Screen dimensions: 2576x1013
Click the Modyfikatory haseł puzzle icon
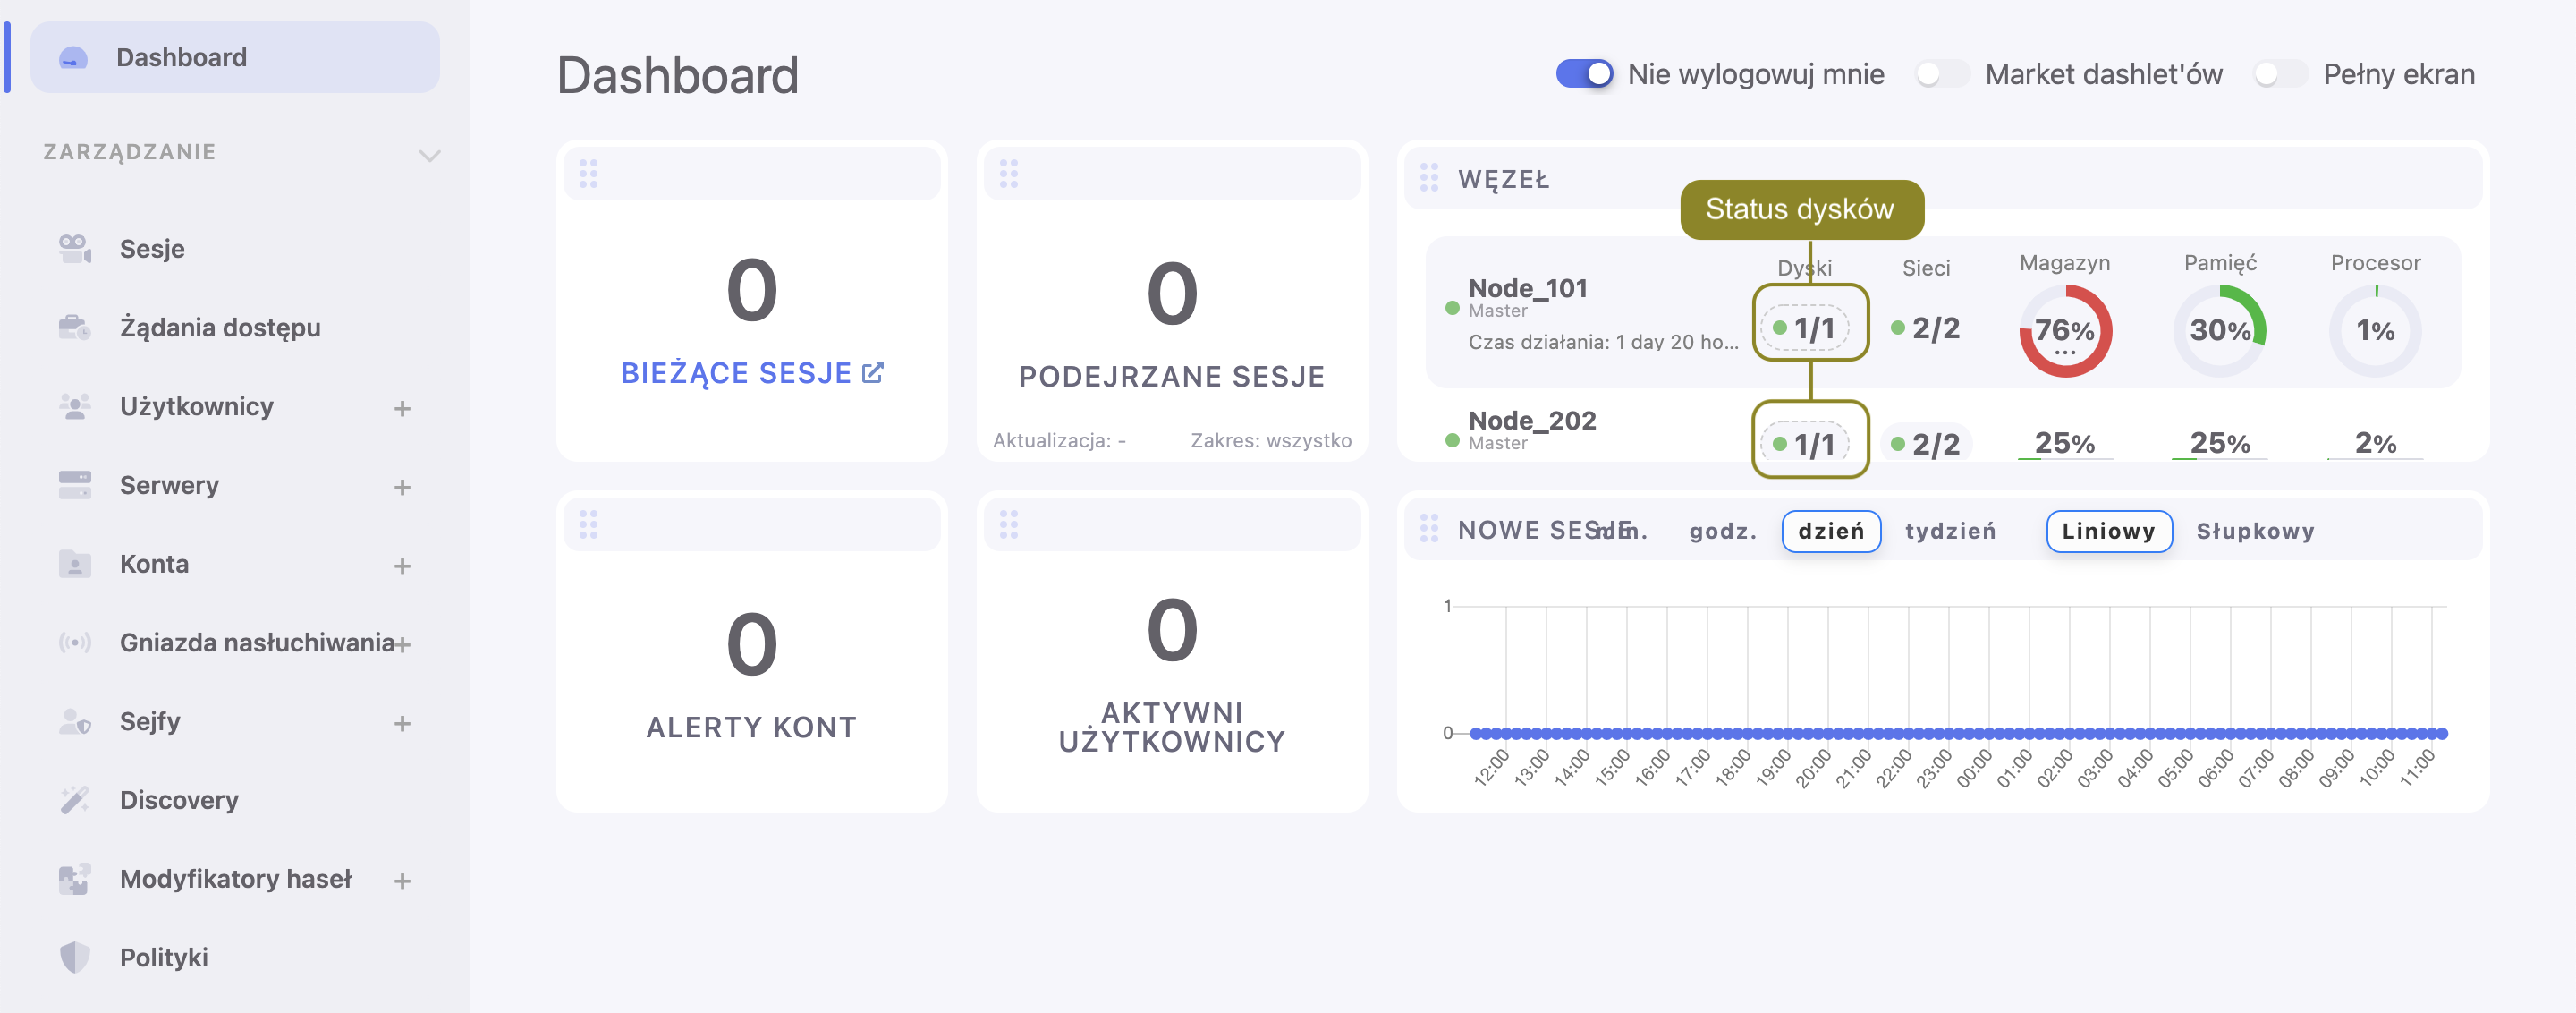point(75,879)
